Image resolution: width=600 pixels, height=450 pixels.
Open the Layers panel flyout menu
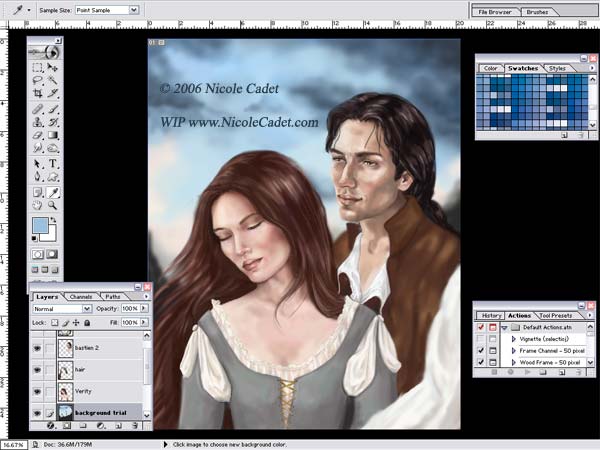146,297
